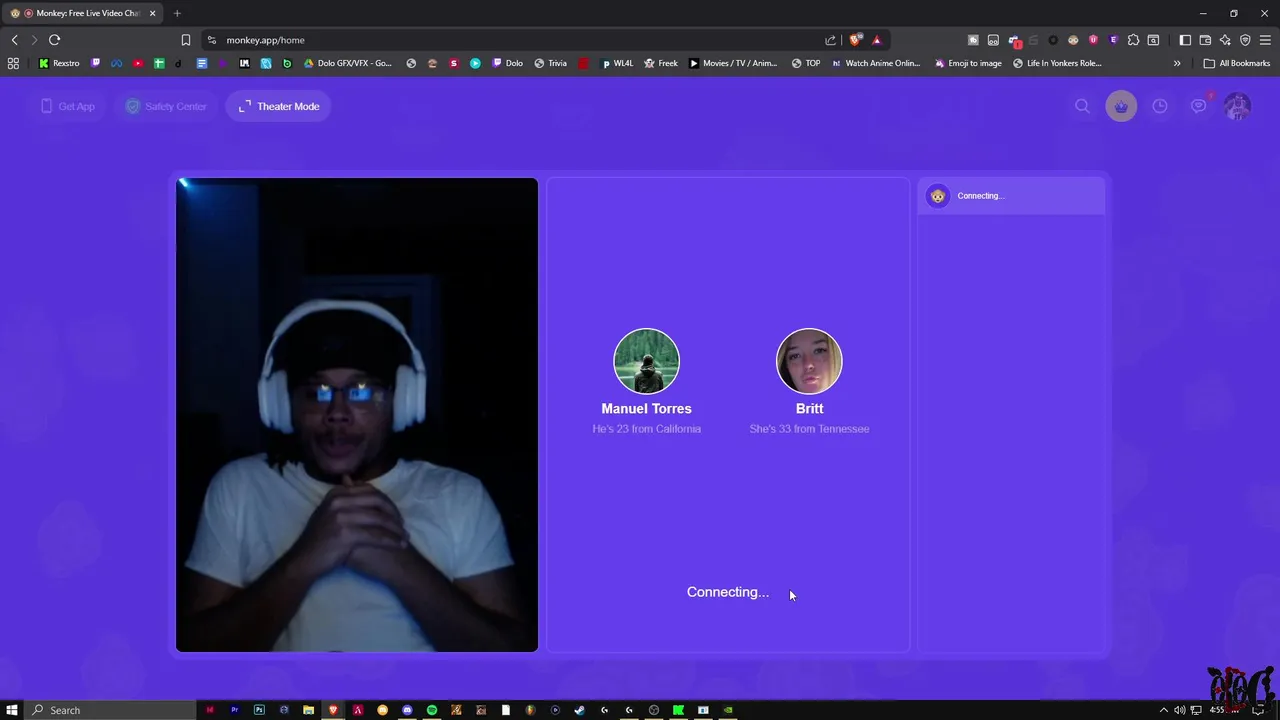Open the Dolo GFX/VFX bookmark
Viewport: 1280px width, 720px height.
[x=348, y=63]
